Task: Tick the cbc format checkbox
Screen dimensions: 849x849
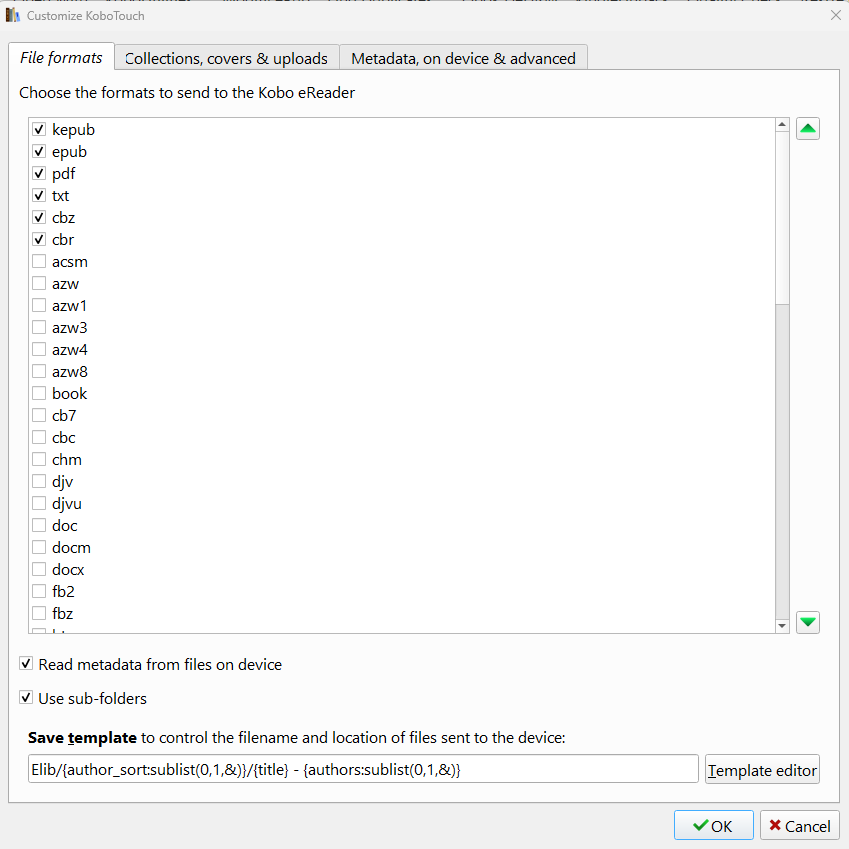Action: (x=39, y=437)
